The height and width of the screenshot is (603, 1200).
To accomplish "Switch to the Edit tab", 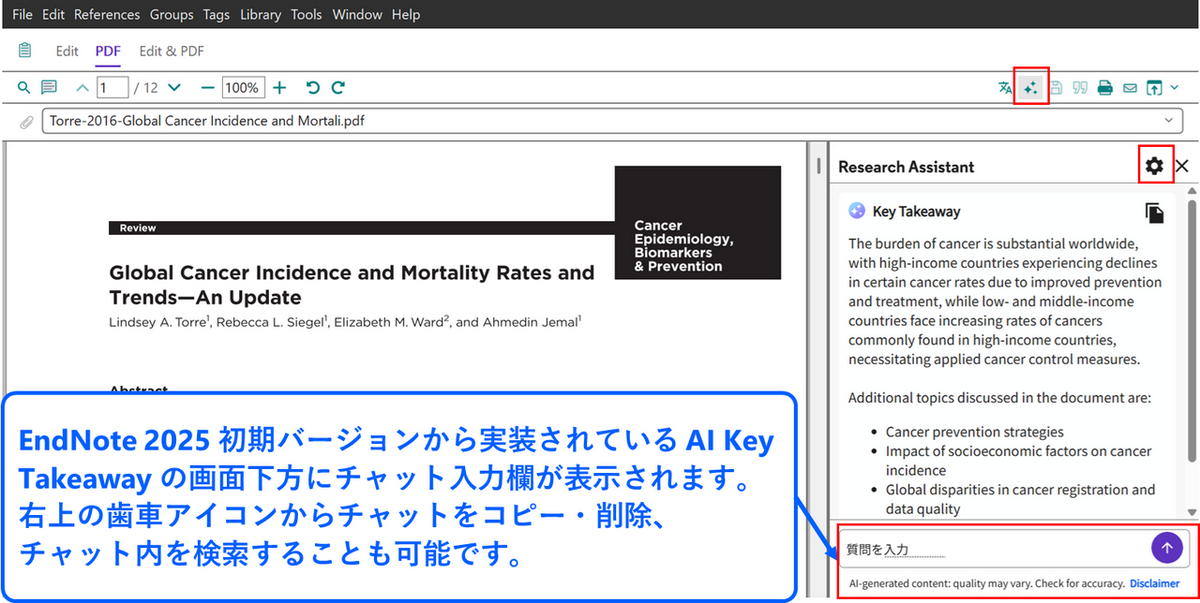I will 67,51.
